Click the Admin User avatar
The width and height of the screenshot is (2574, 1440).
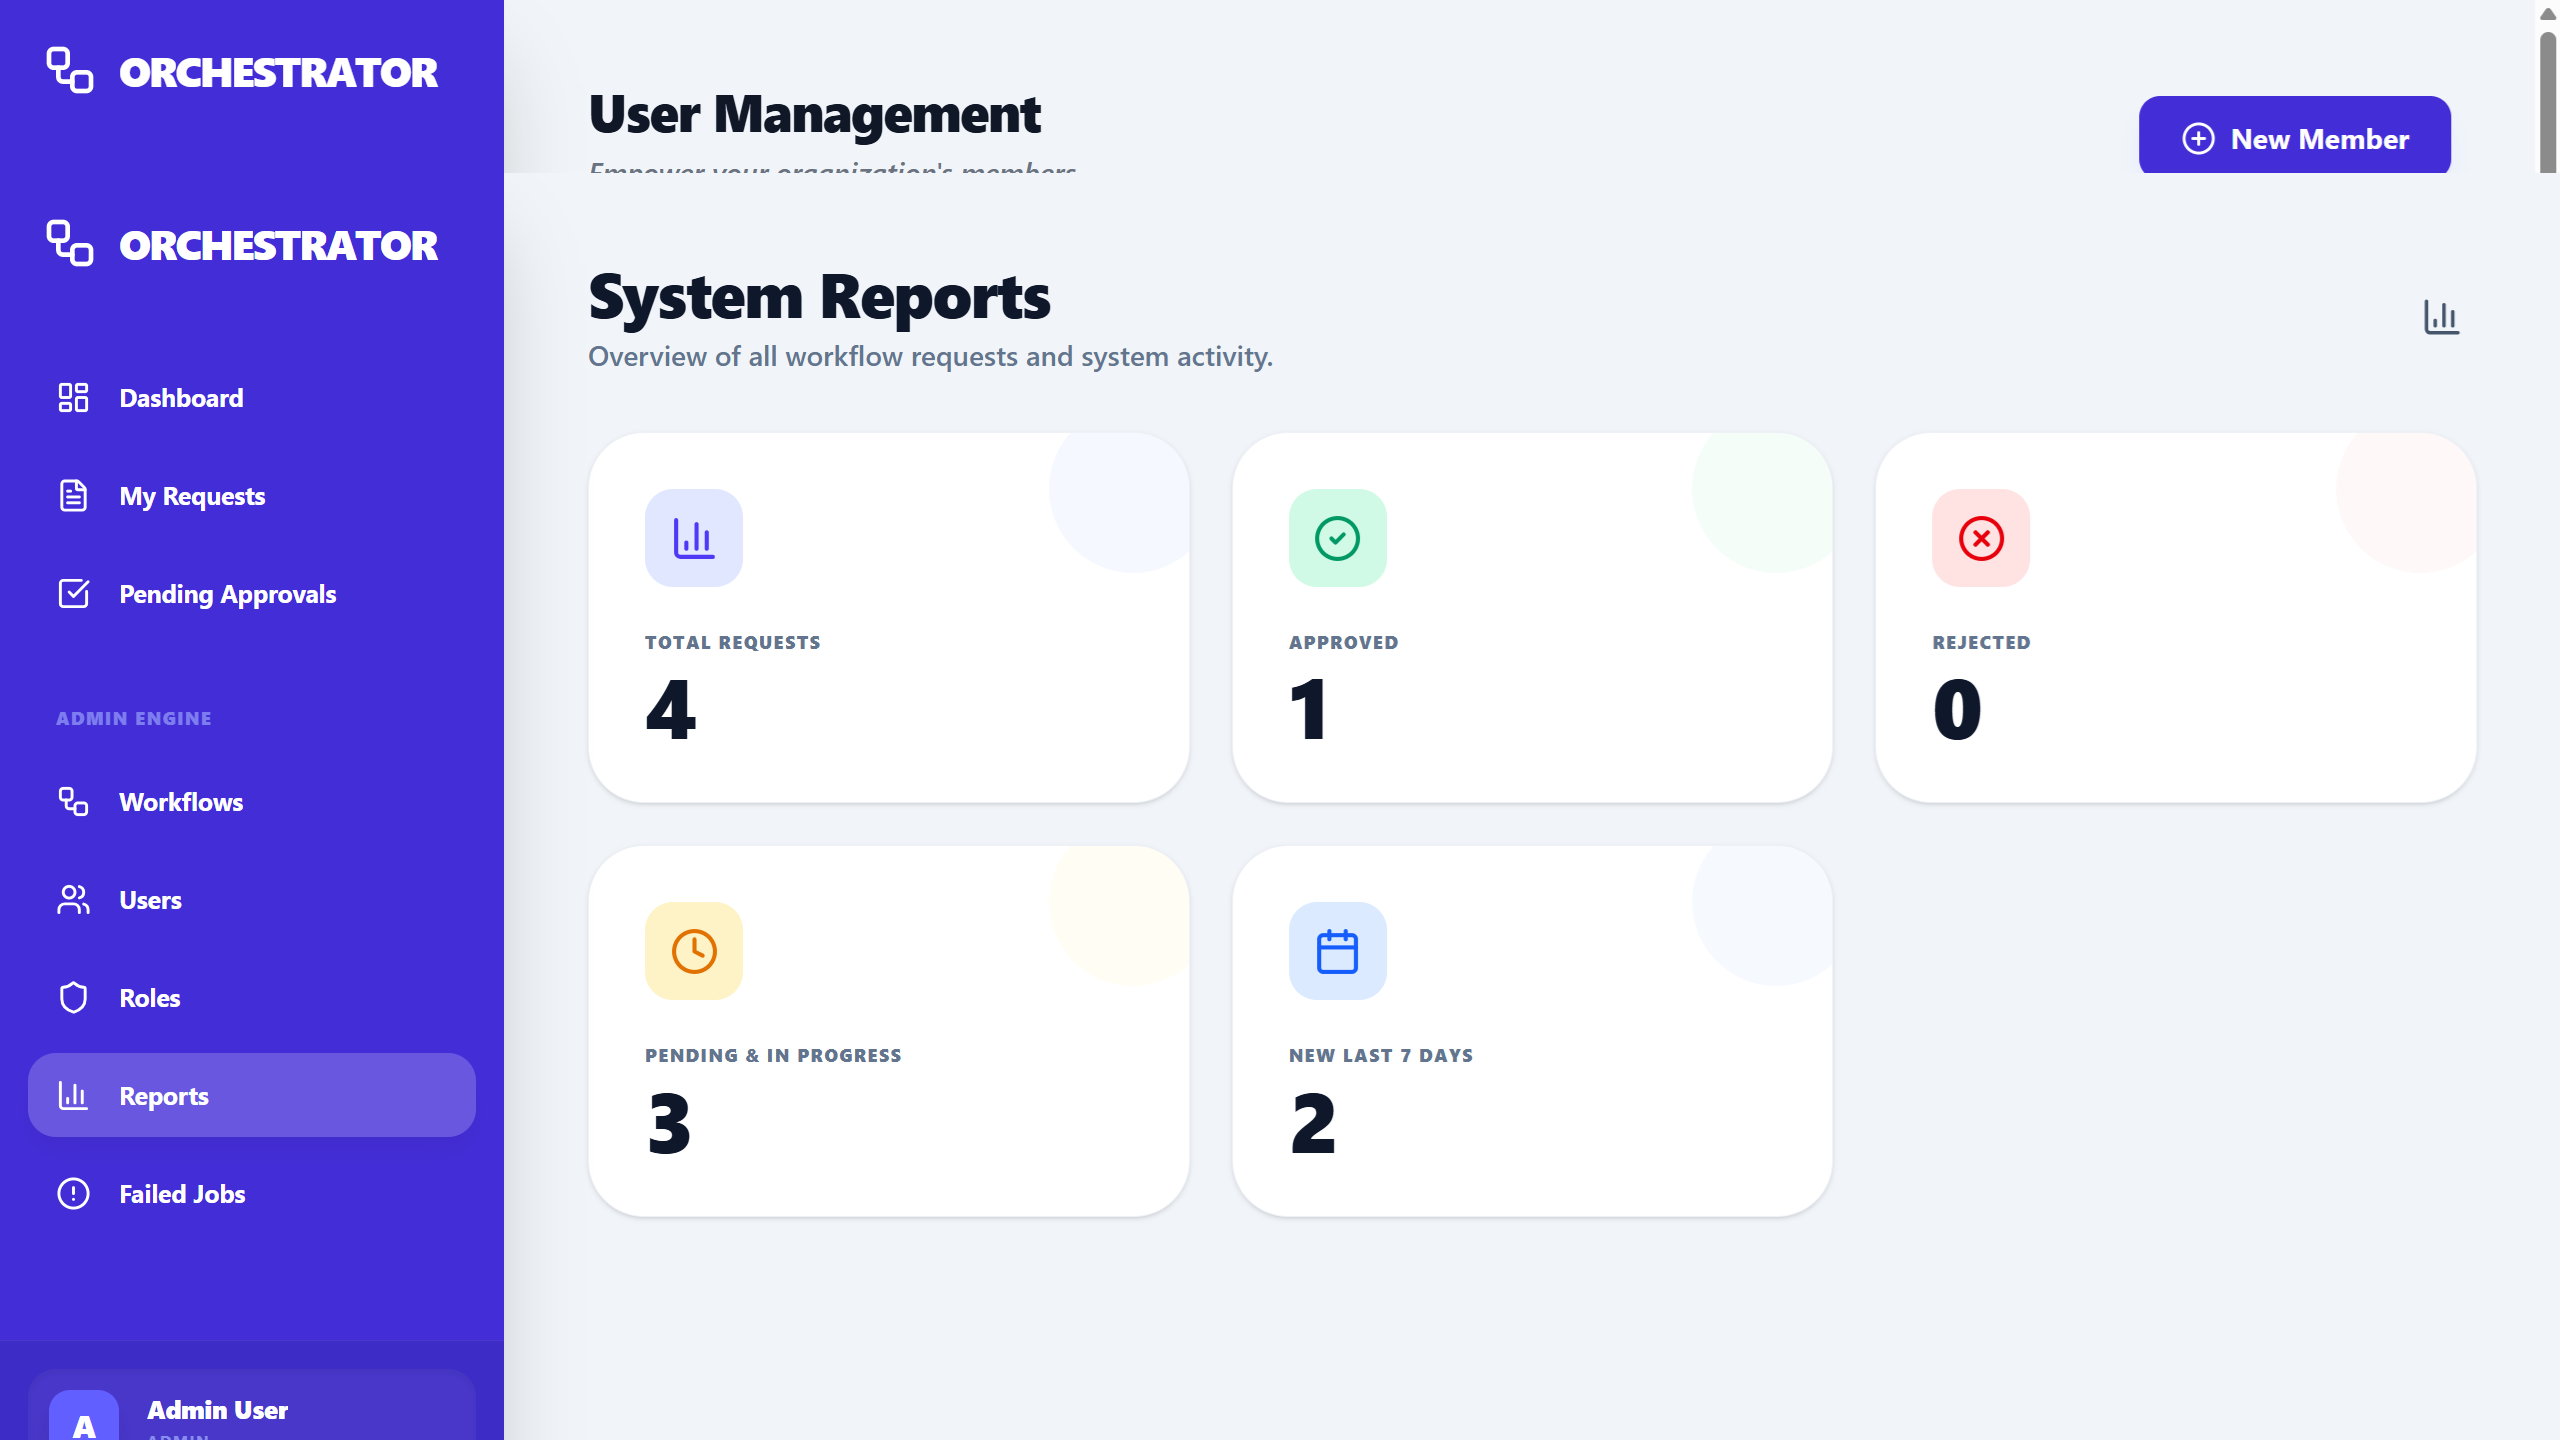pos(84,1420)
